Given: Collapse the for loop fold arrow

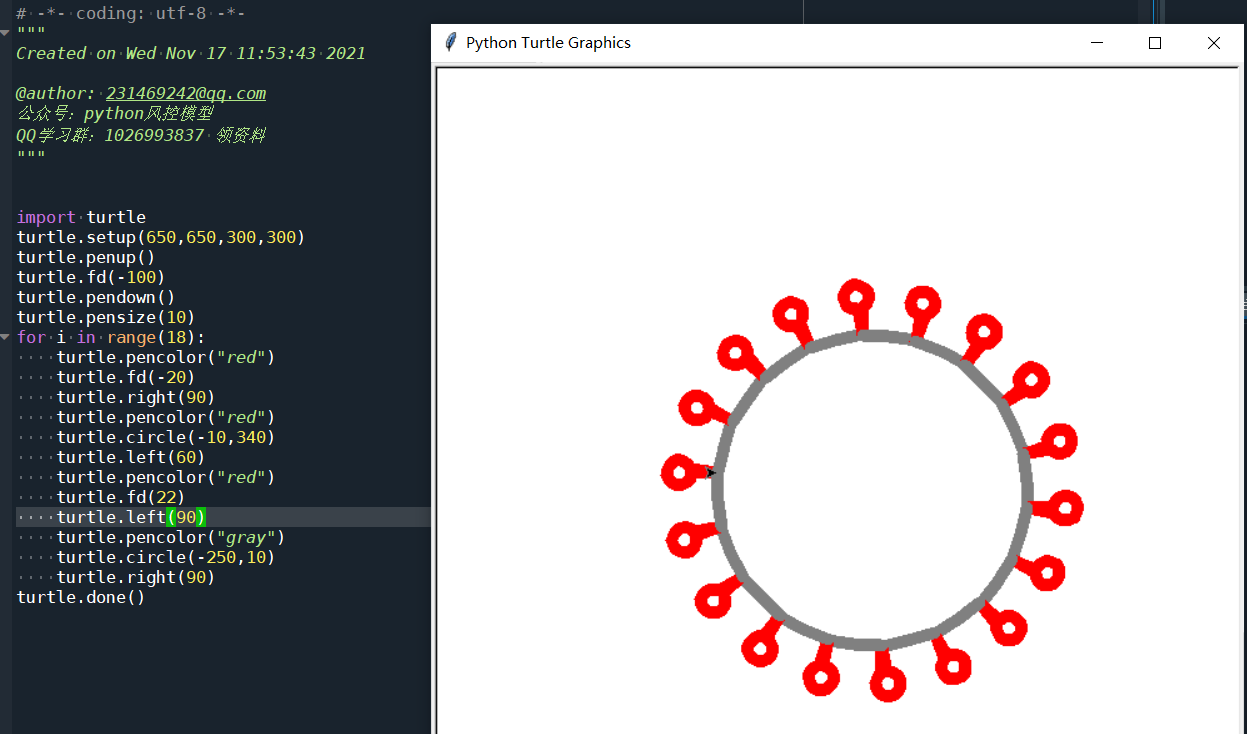Looking at the screenshot, I should click(4, 337).
